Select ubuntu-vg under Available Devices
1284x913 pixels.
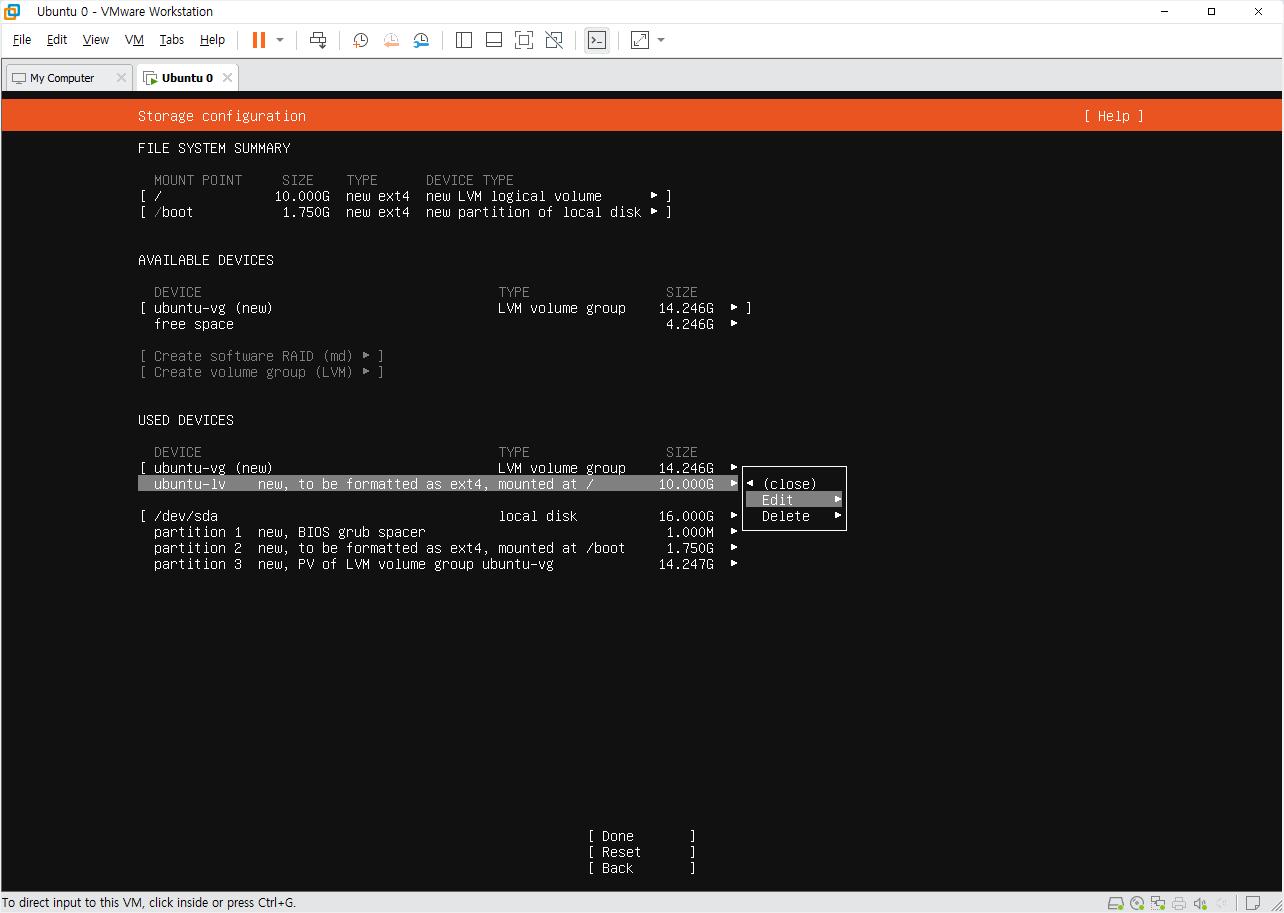click(445, 308)
